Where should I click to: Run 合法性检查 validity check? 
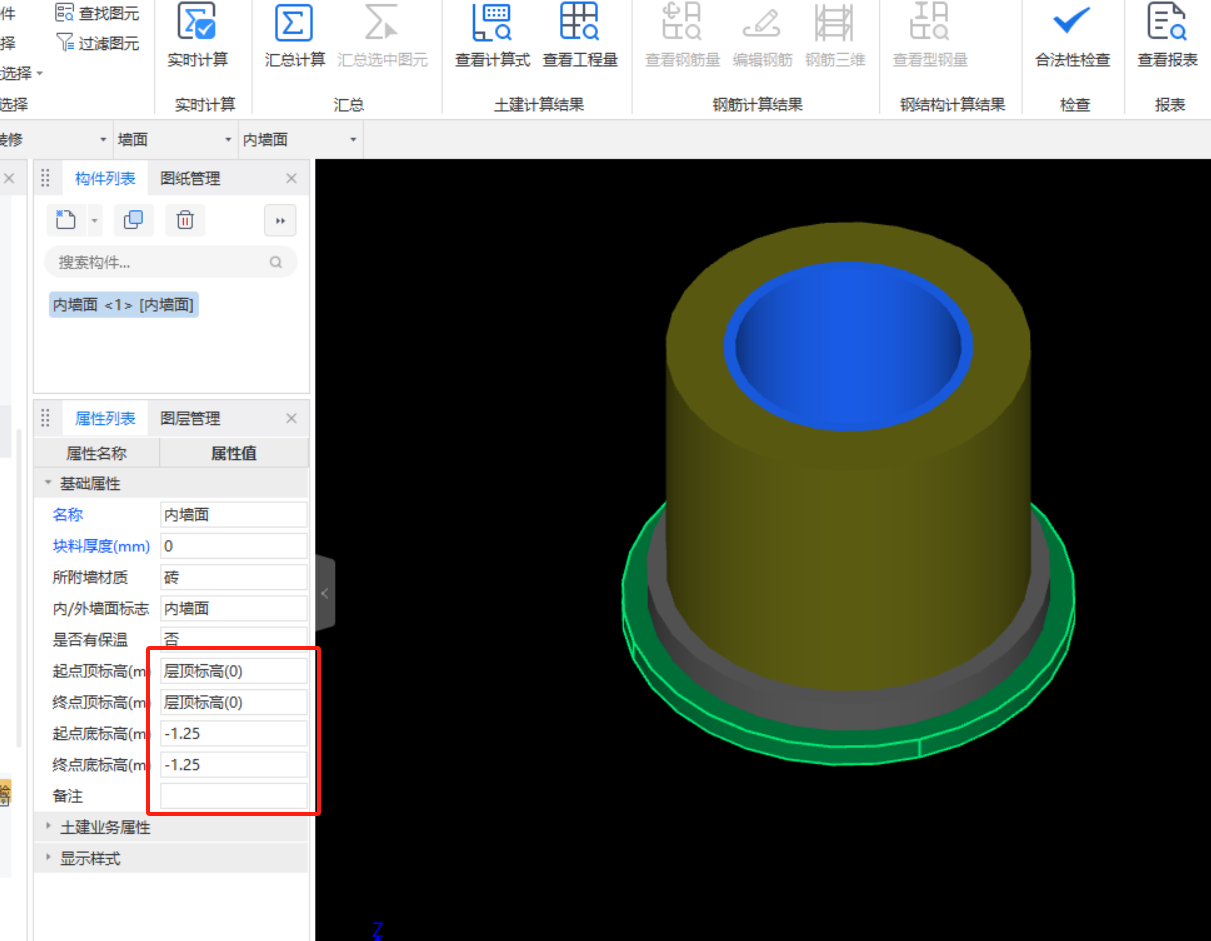coord(1072,36)
